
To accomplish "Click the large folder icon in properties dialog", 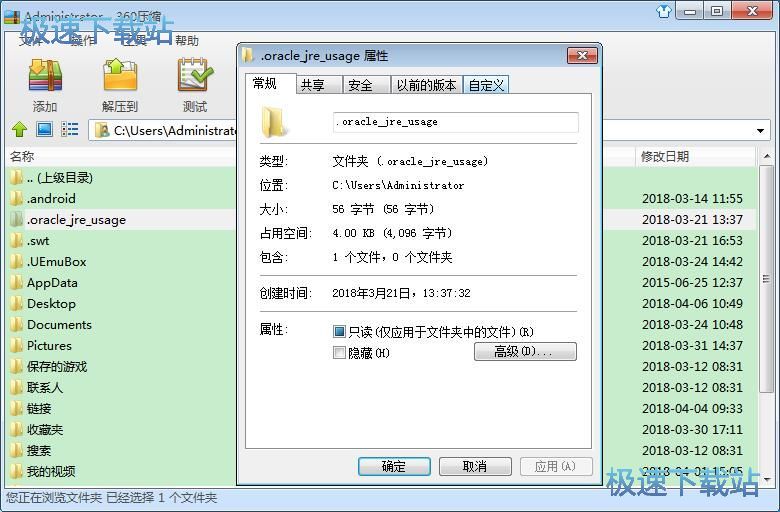I will (x=274, y=122).
